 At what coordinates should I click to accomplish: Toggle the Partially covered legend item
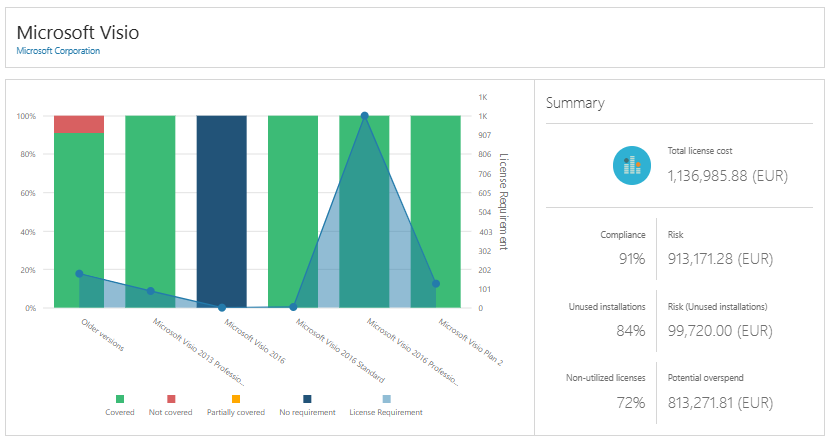(235, 412)
